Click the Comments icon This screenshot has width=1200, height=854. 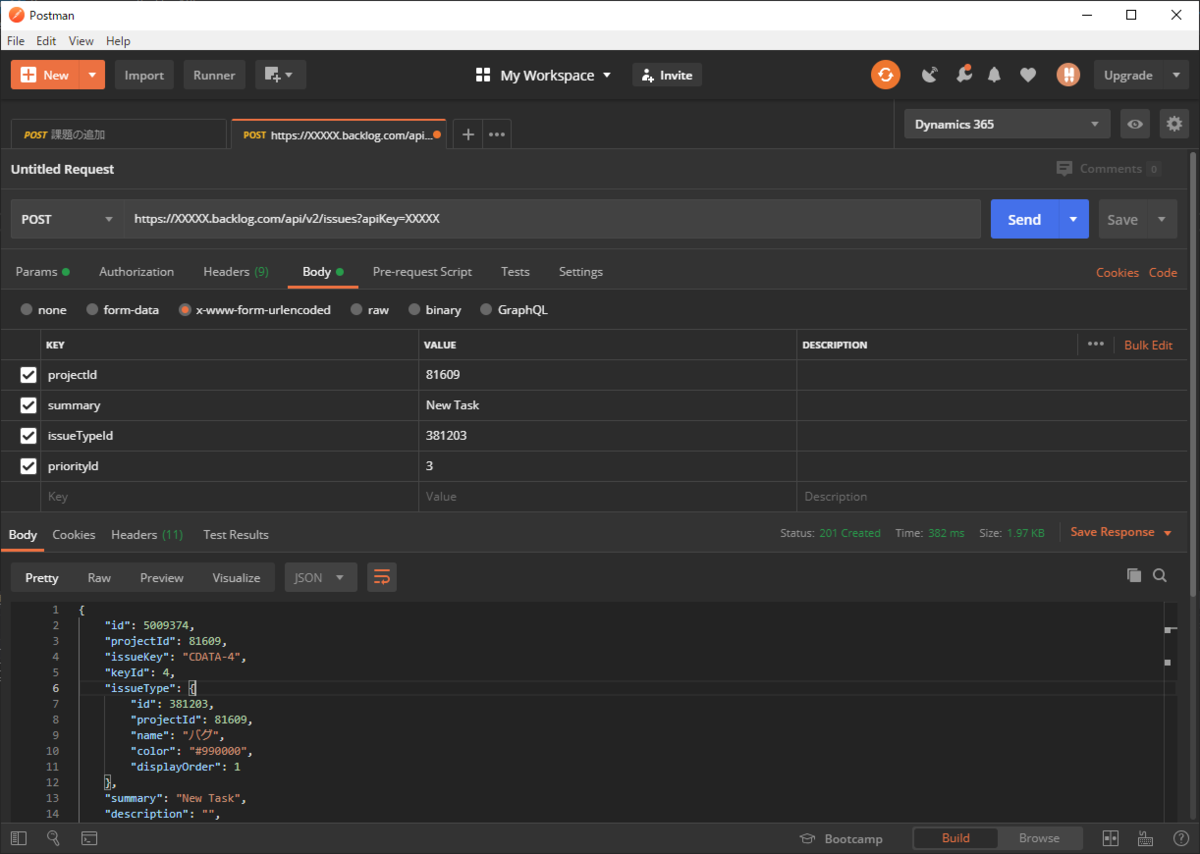tap(1064, 169)
